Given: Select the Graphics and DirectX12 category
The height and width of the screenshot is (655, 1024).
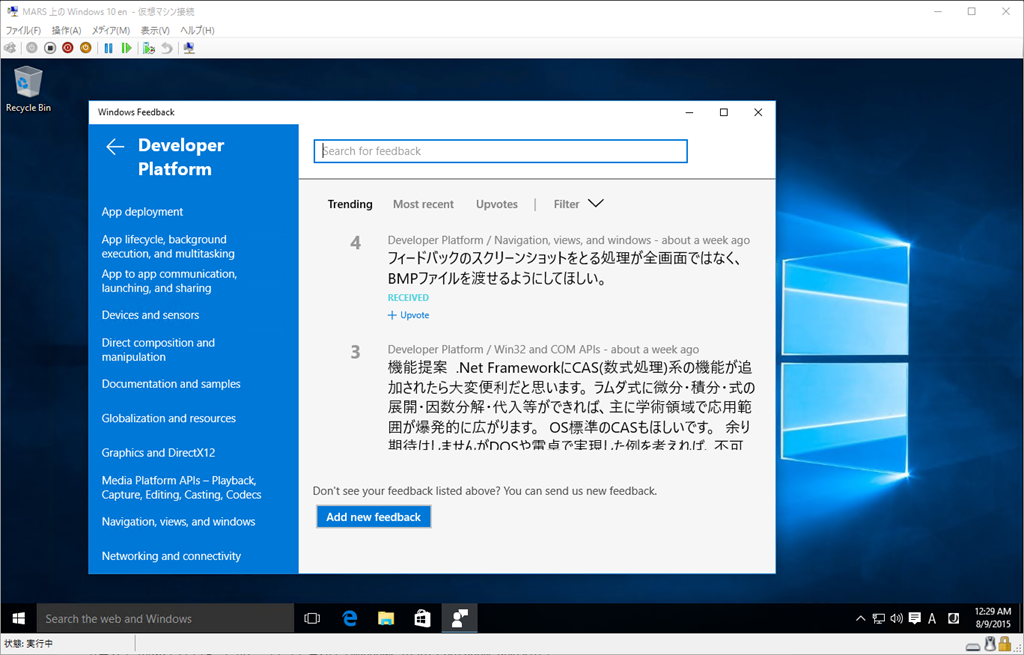Looking at the screenshot, I should tap(158, 453).
